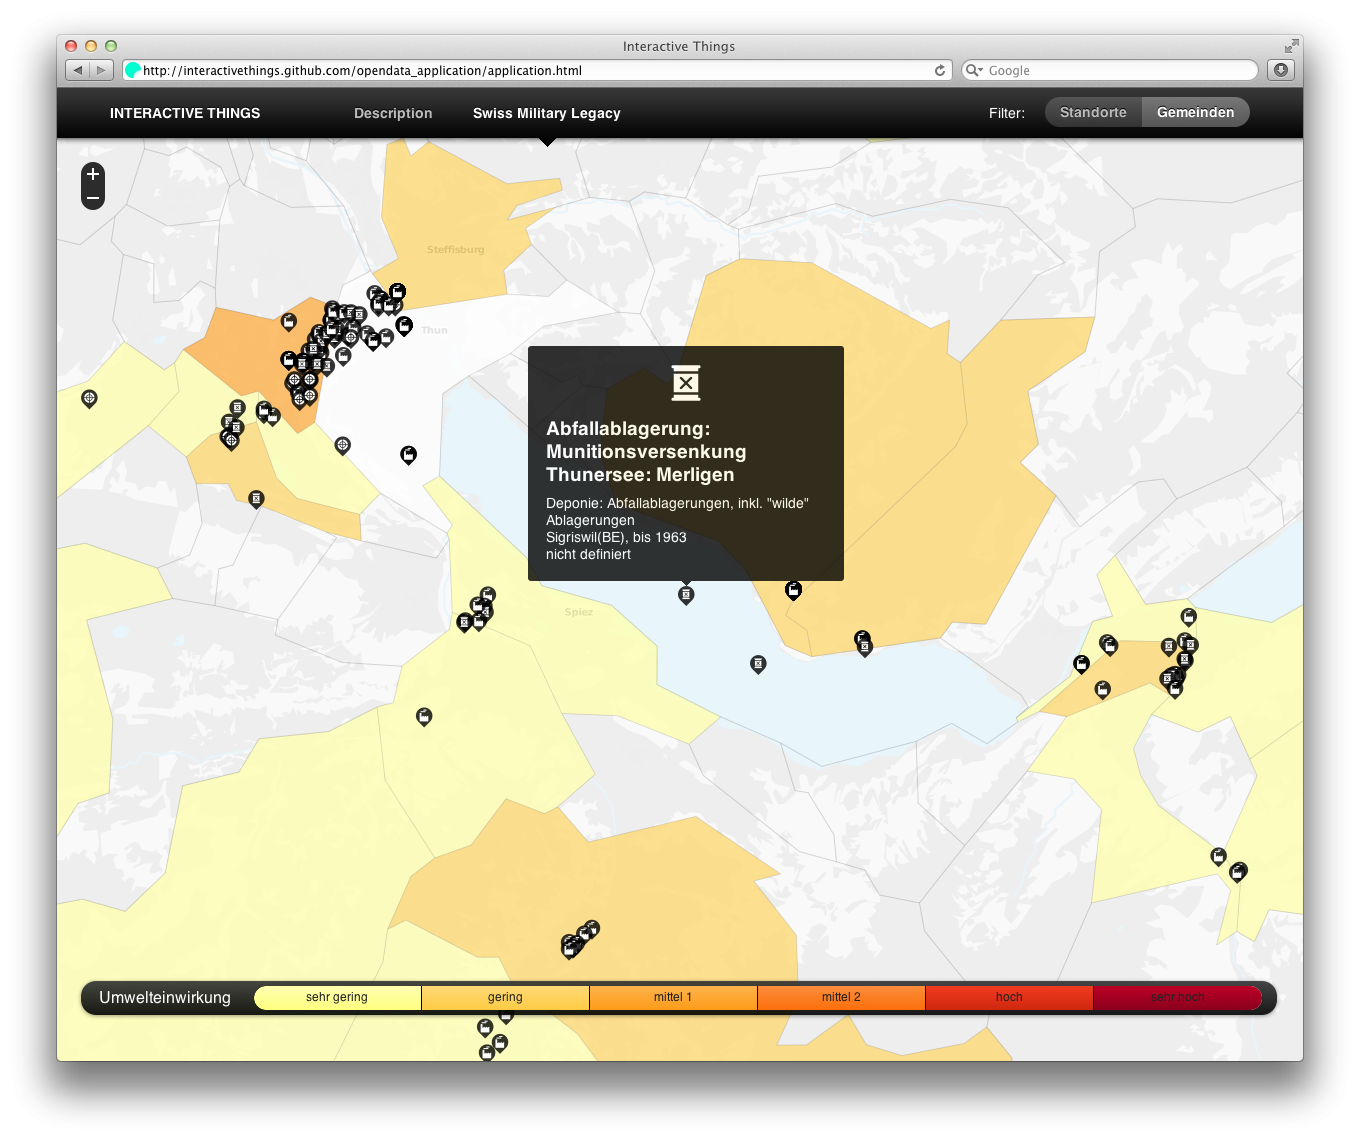Pick the 'sehr gering' legend swatch
The image size is (1360, 1140).
[337, 997]
